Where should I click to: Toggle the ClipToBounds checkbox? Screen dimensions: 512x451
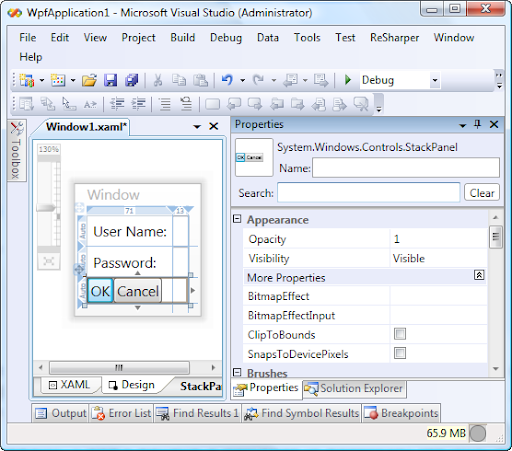click(400, 334)
